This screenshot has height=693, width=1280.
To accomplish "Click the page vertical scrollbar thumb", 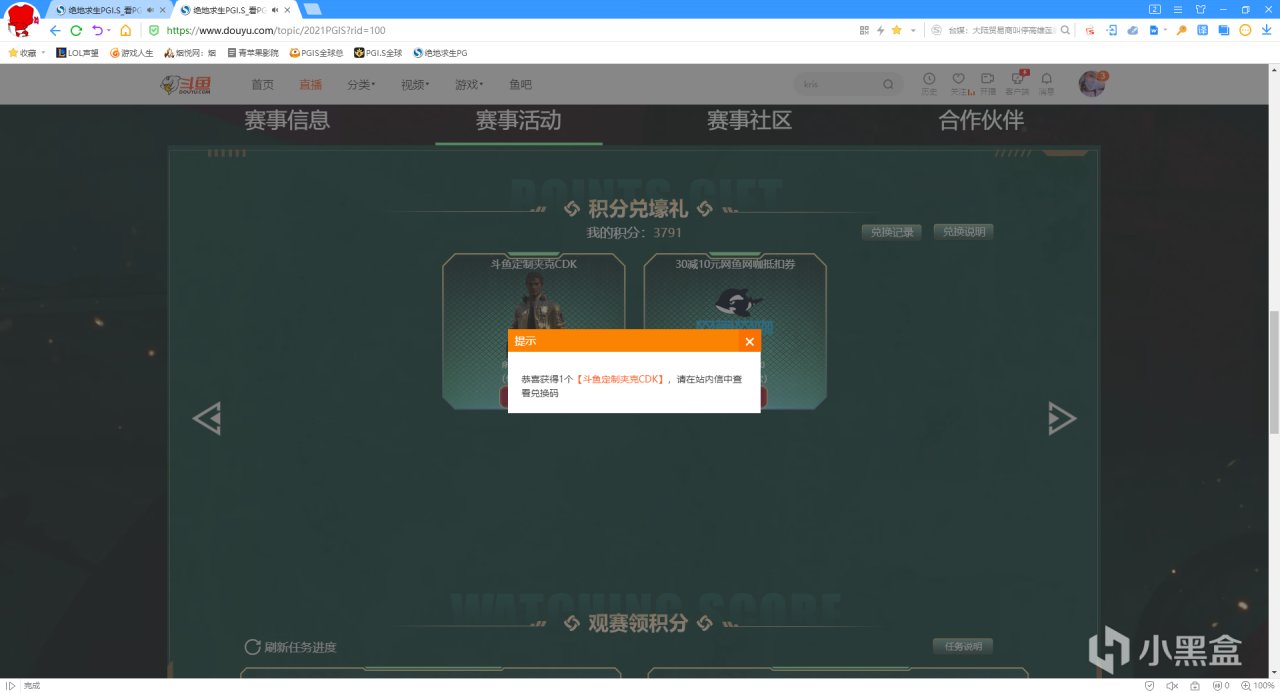I will 1274,372.
